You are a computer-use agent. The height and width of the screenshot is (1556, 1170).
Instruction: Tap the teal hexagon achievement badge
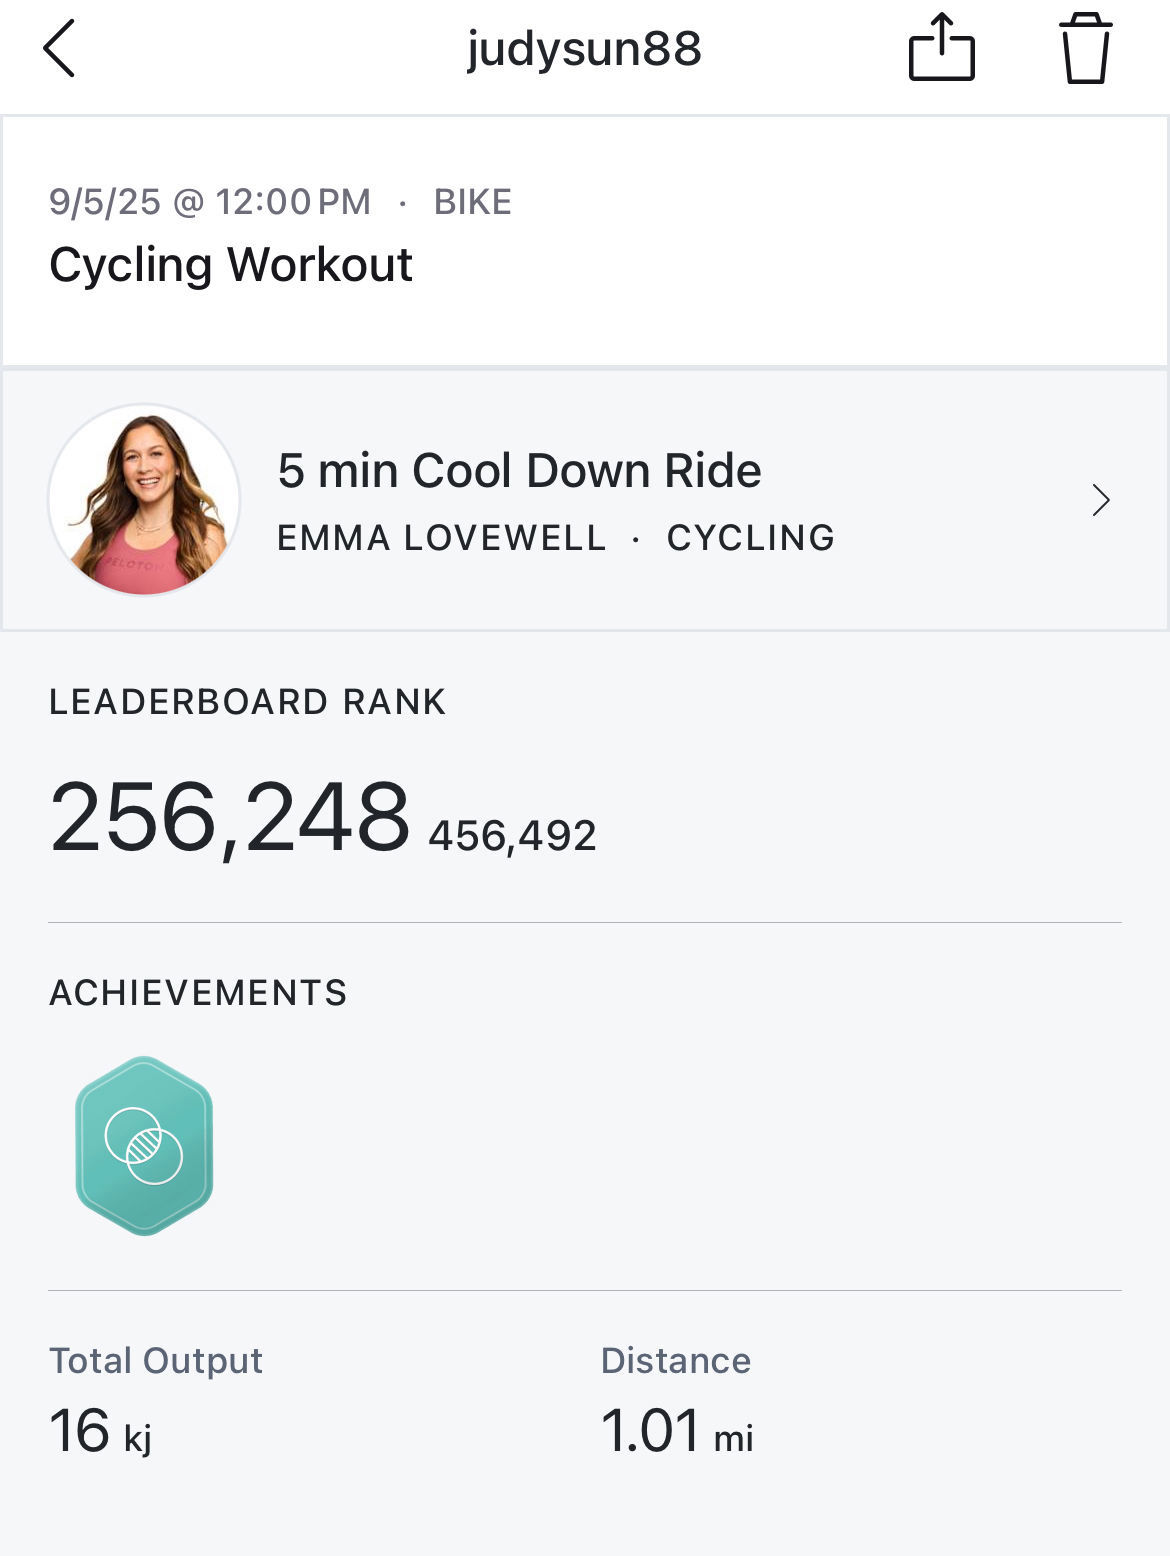point(144,1146)
